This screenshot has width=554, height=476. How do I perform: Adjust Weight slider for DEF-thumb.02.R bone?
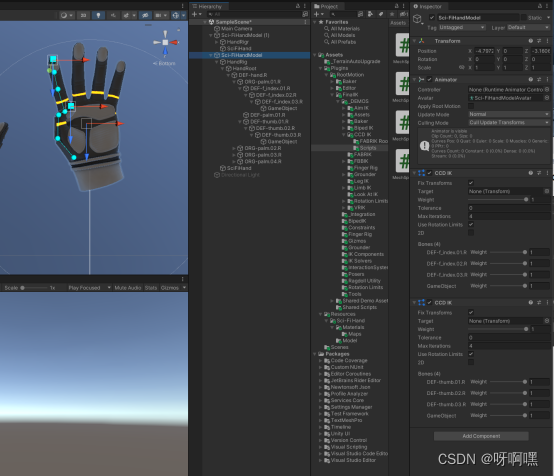508,393
